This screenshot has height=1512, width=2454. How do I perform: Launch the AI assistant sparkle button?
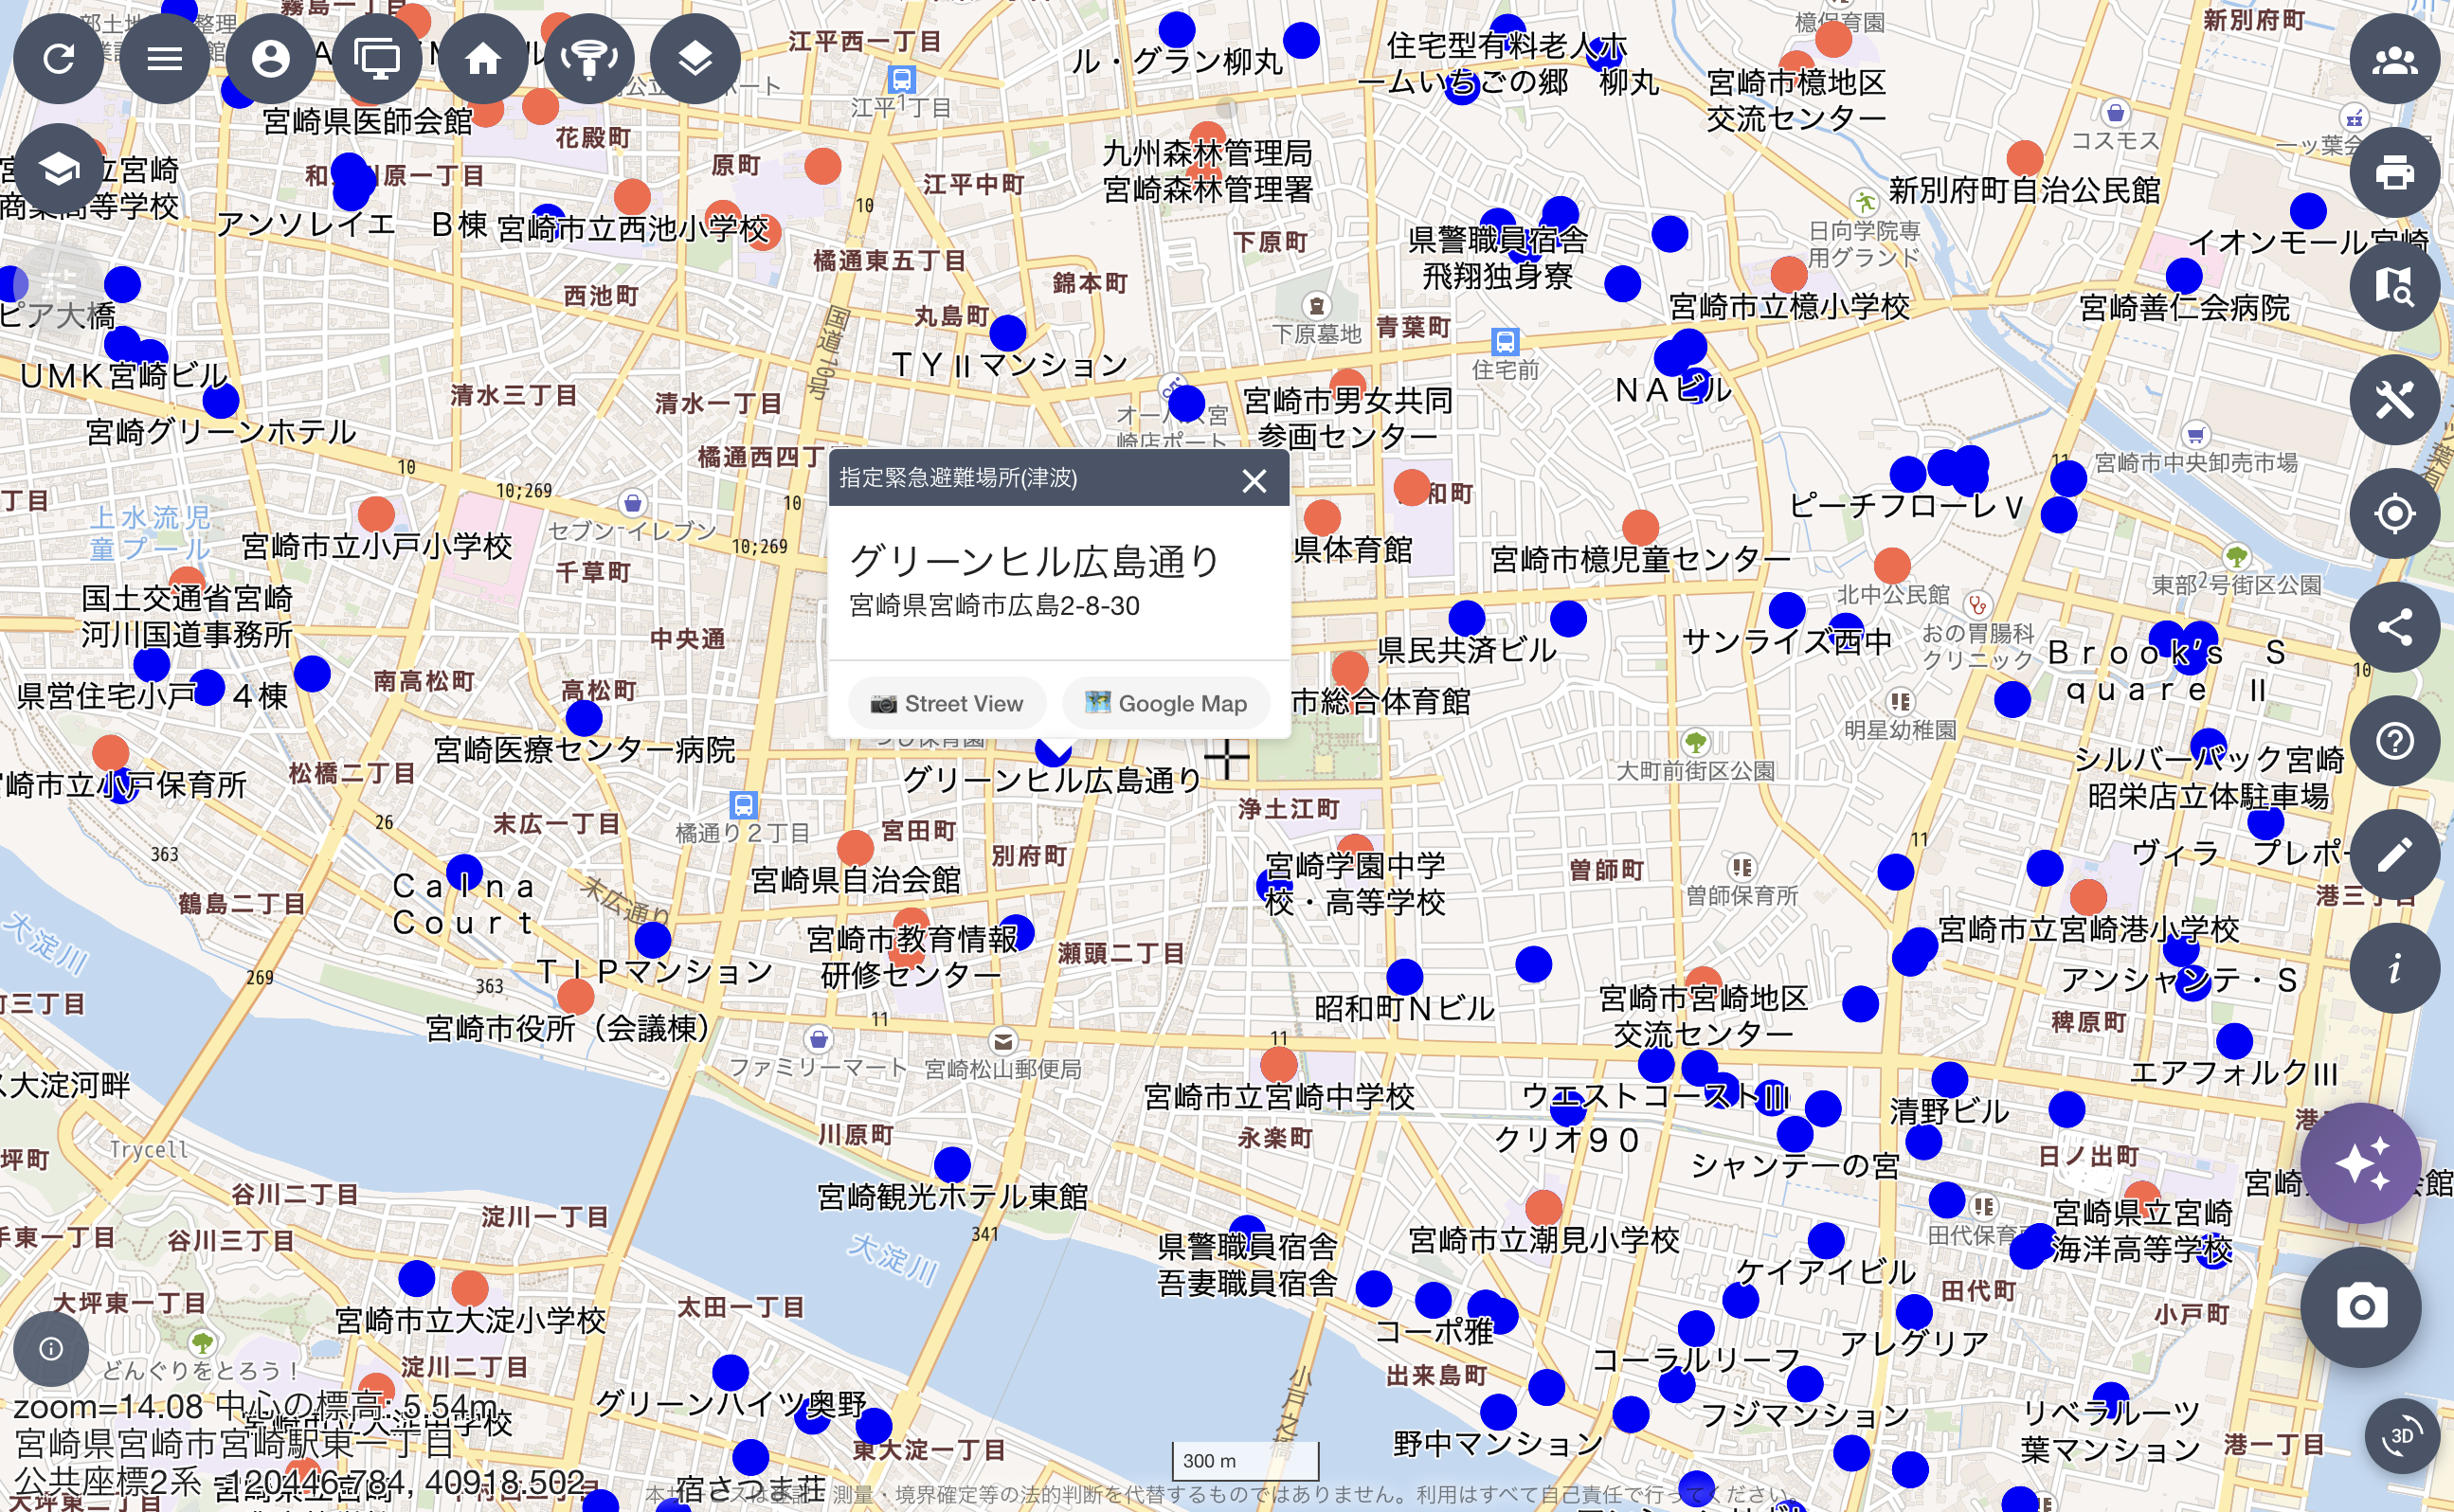2363,1163
